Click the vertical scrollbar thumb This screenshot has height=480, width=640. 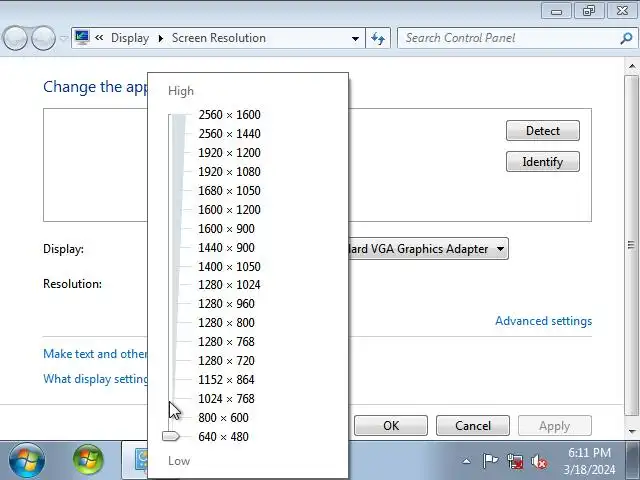coord(631,245)
